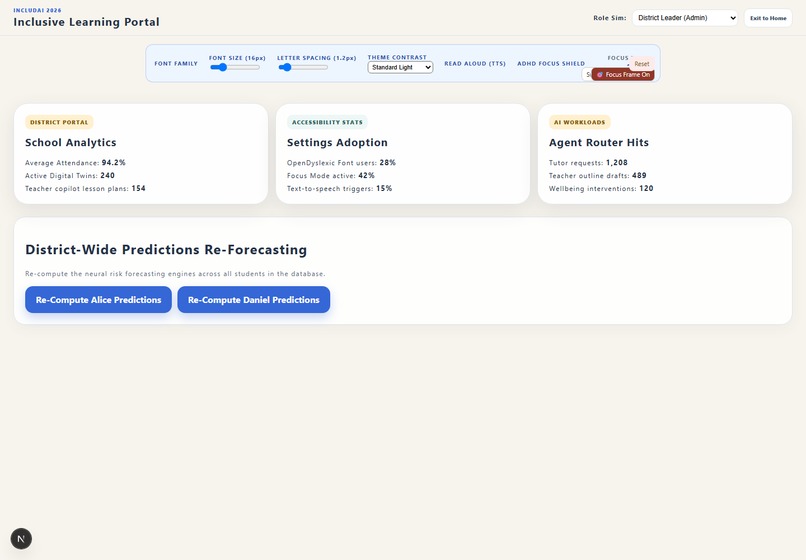Open the Theme Contrast dropdown
806x560 pixels.
[x=400, y=67]
